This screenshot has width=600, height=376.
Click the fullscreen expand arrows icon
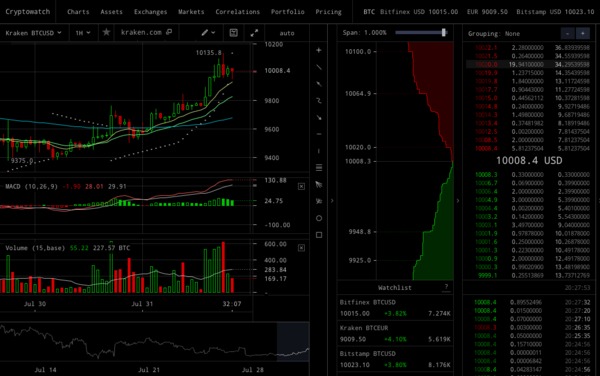click(x=254, y=33)
